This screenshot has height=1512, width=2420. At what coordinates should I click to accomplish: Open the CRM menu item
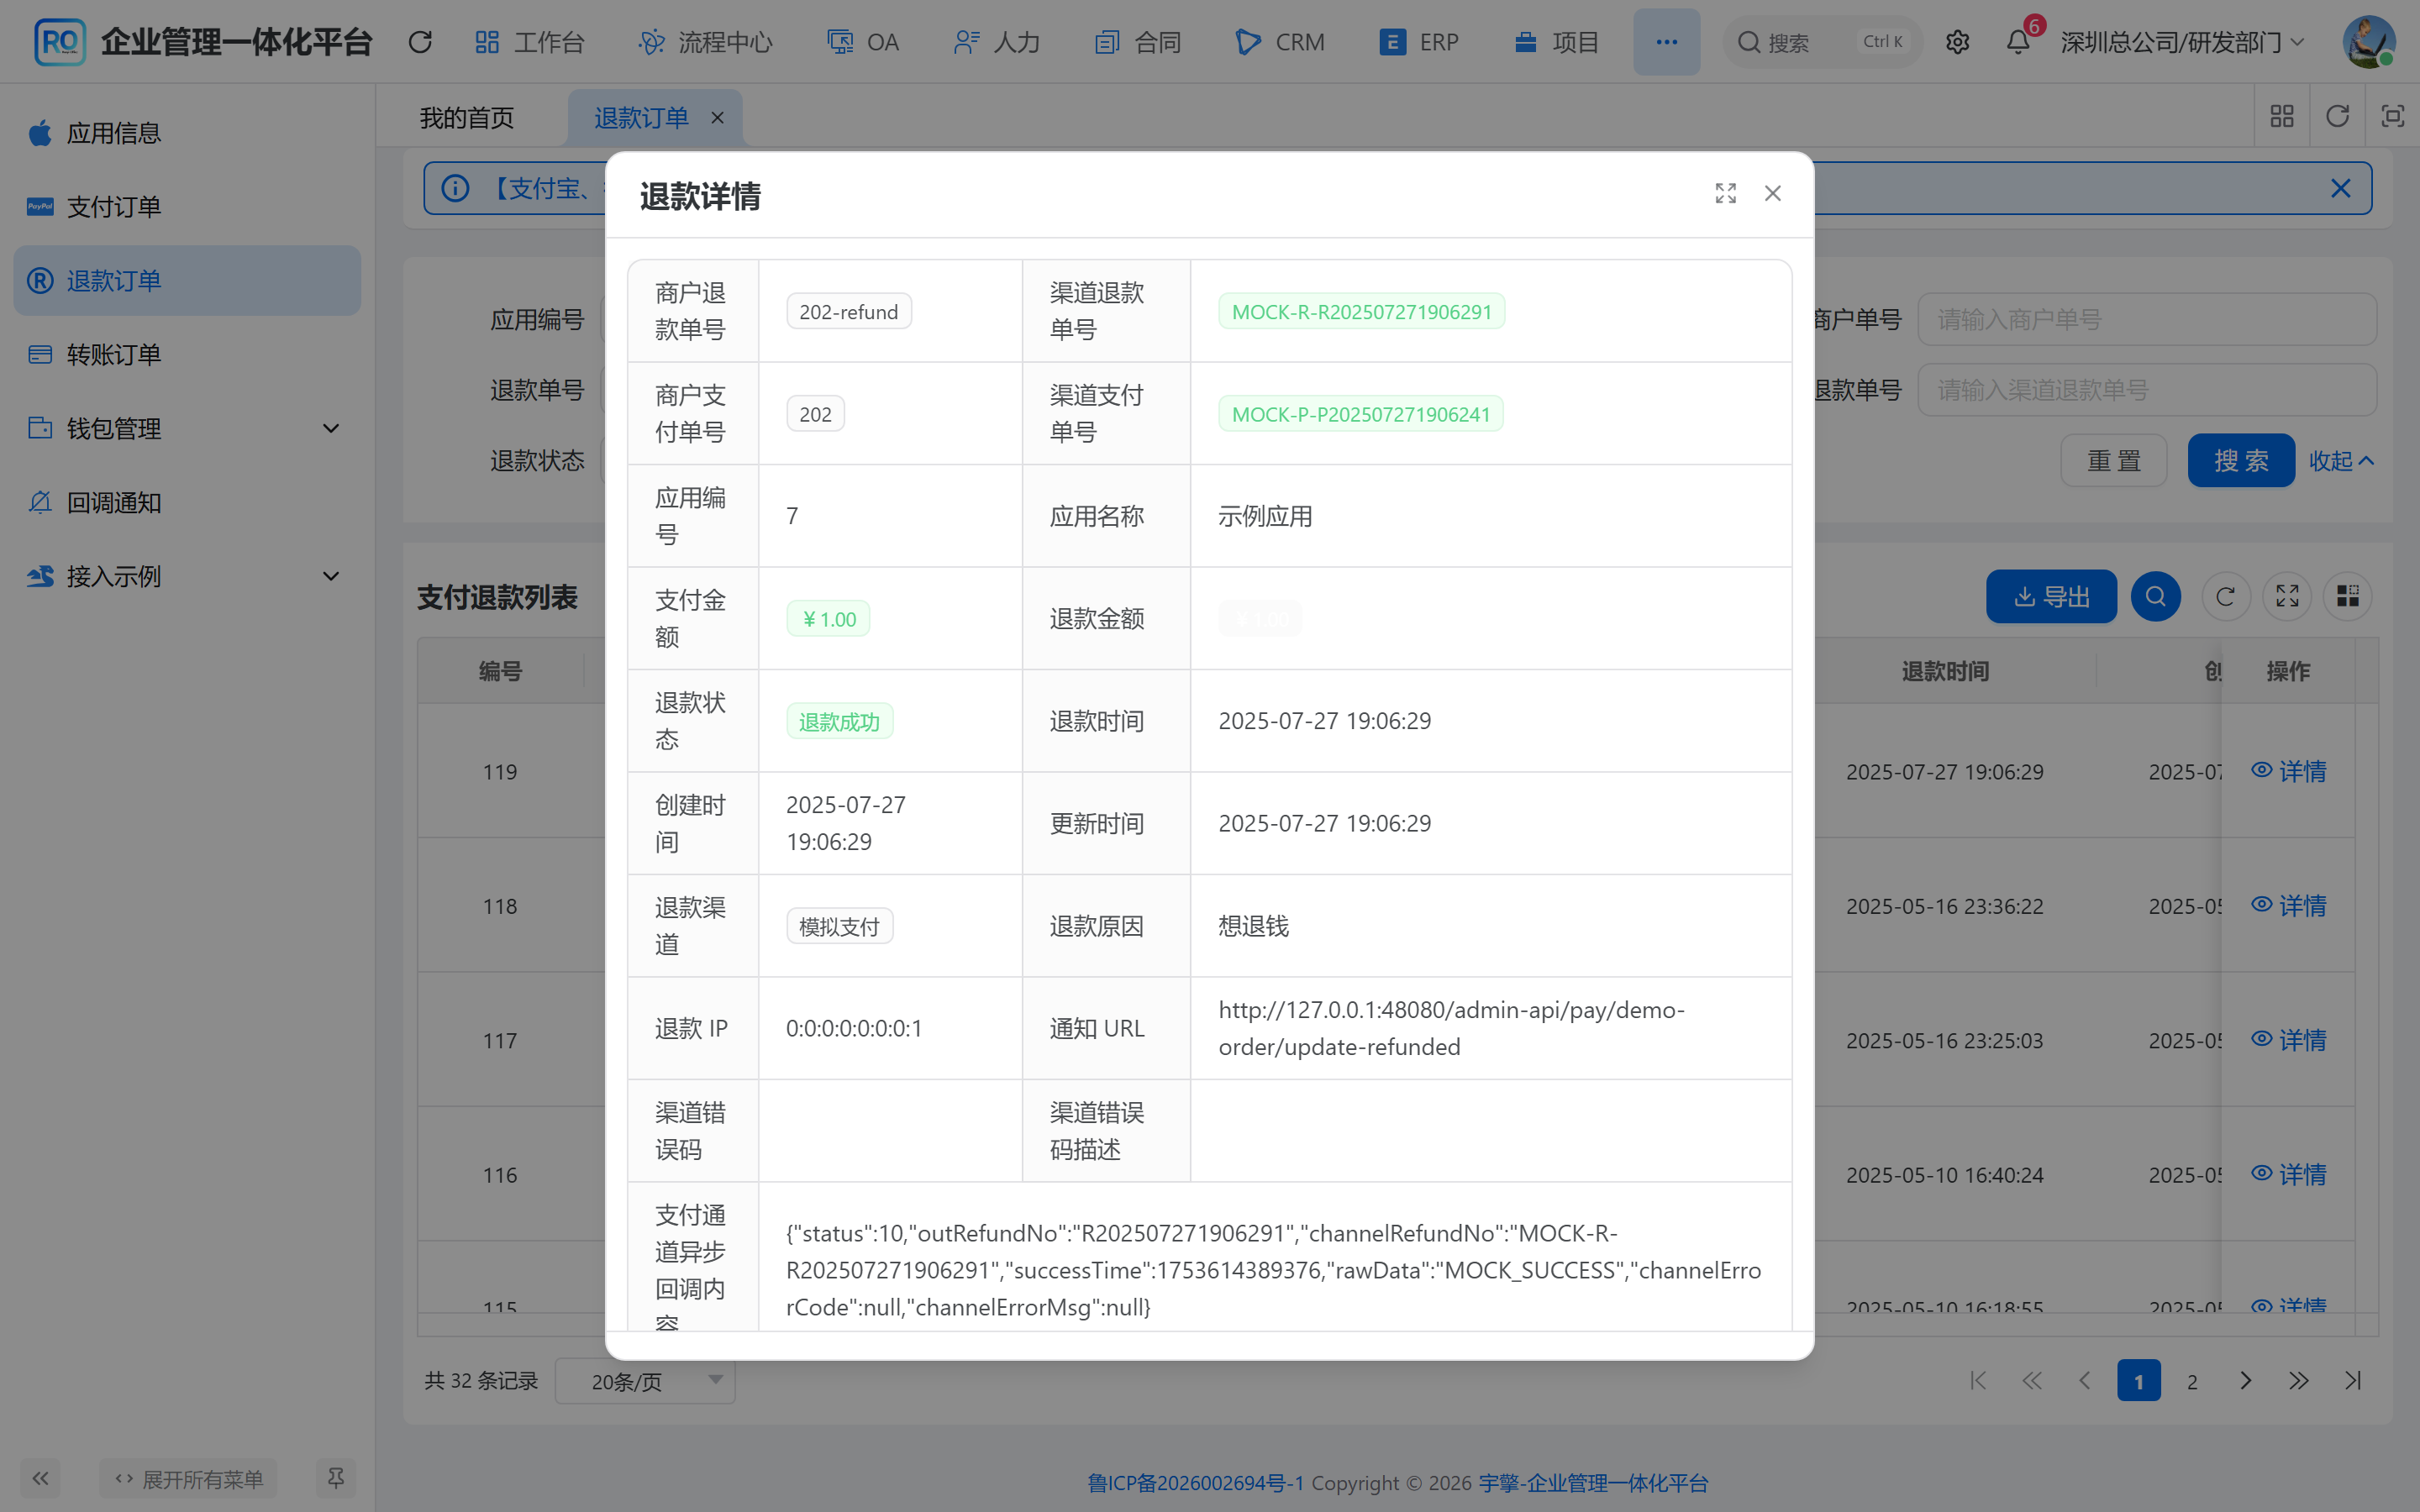[x=1280, y=42]
